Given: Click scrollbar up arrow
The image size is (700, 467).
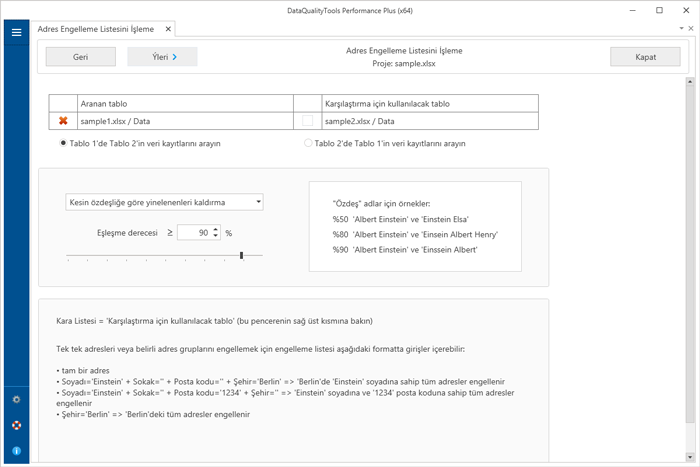Looking at the screenshot, I should click(x=690, y=82).
